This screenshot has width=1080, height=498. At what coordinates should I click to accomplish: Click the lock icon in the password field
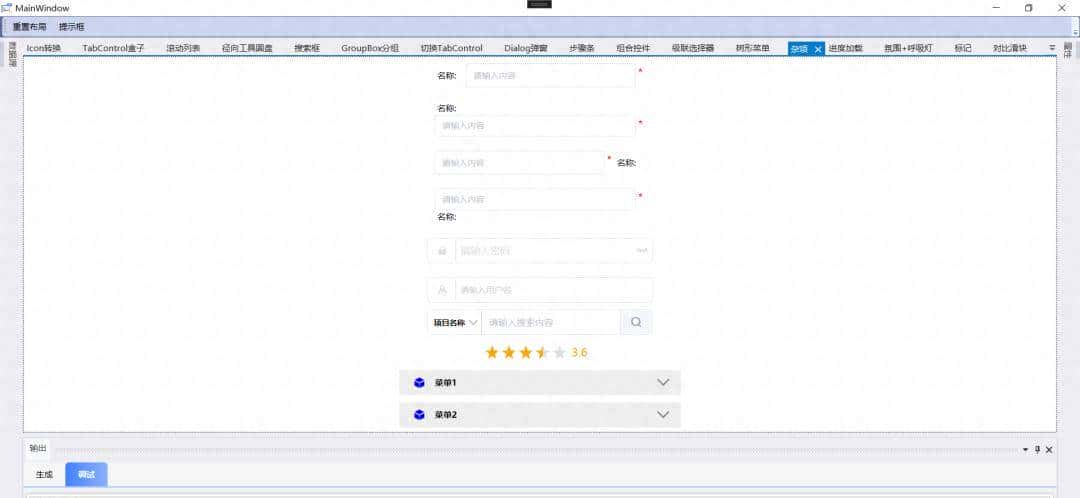click(442, 250)
